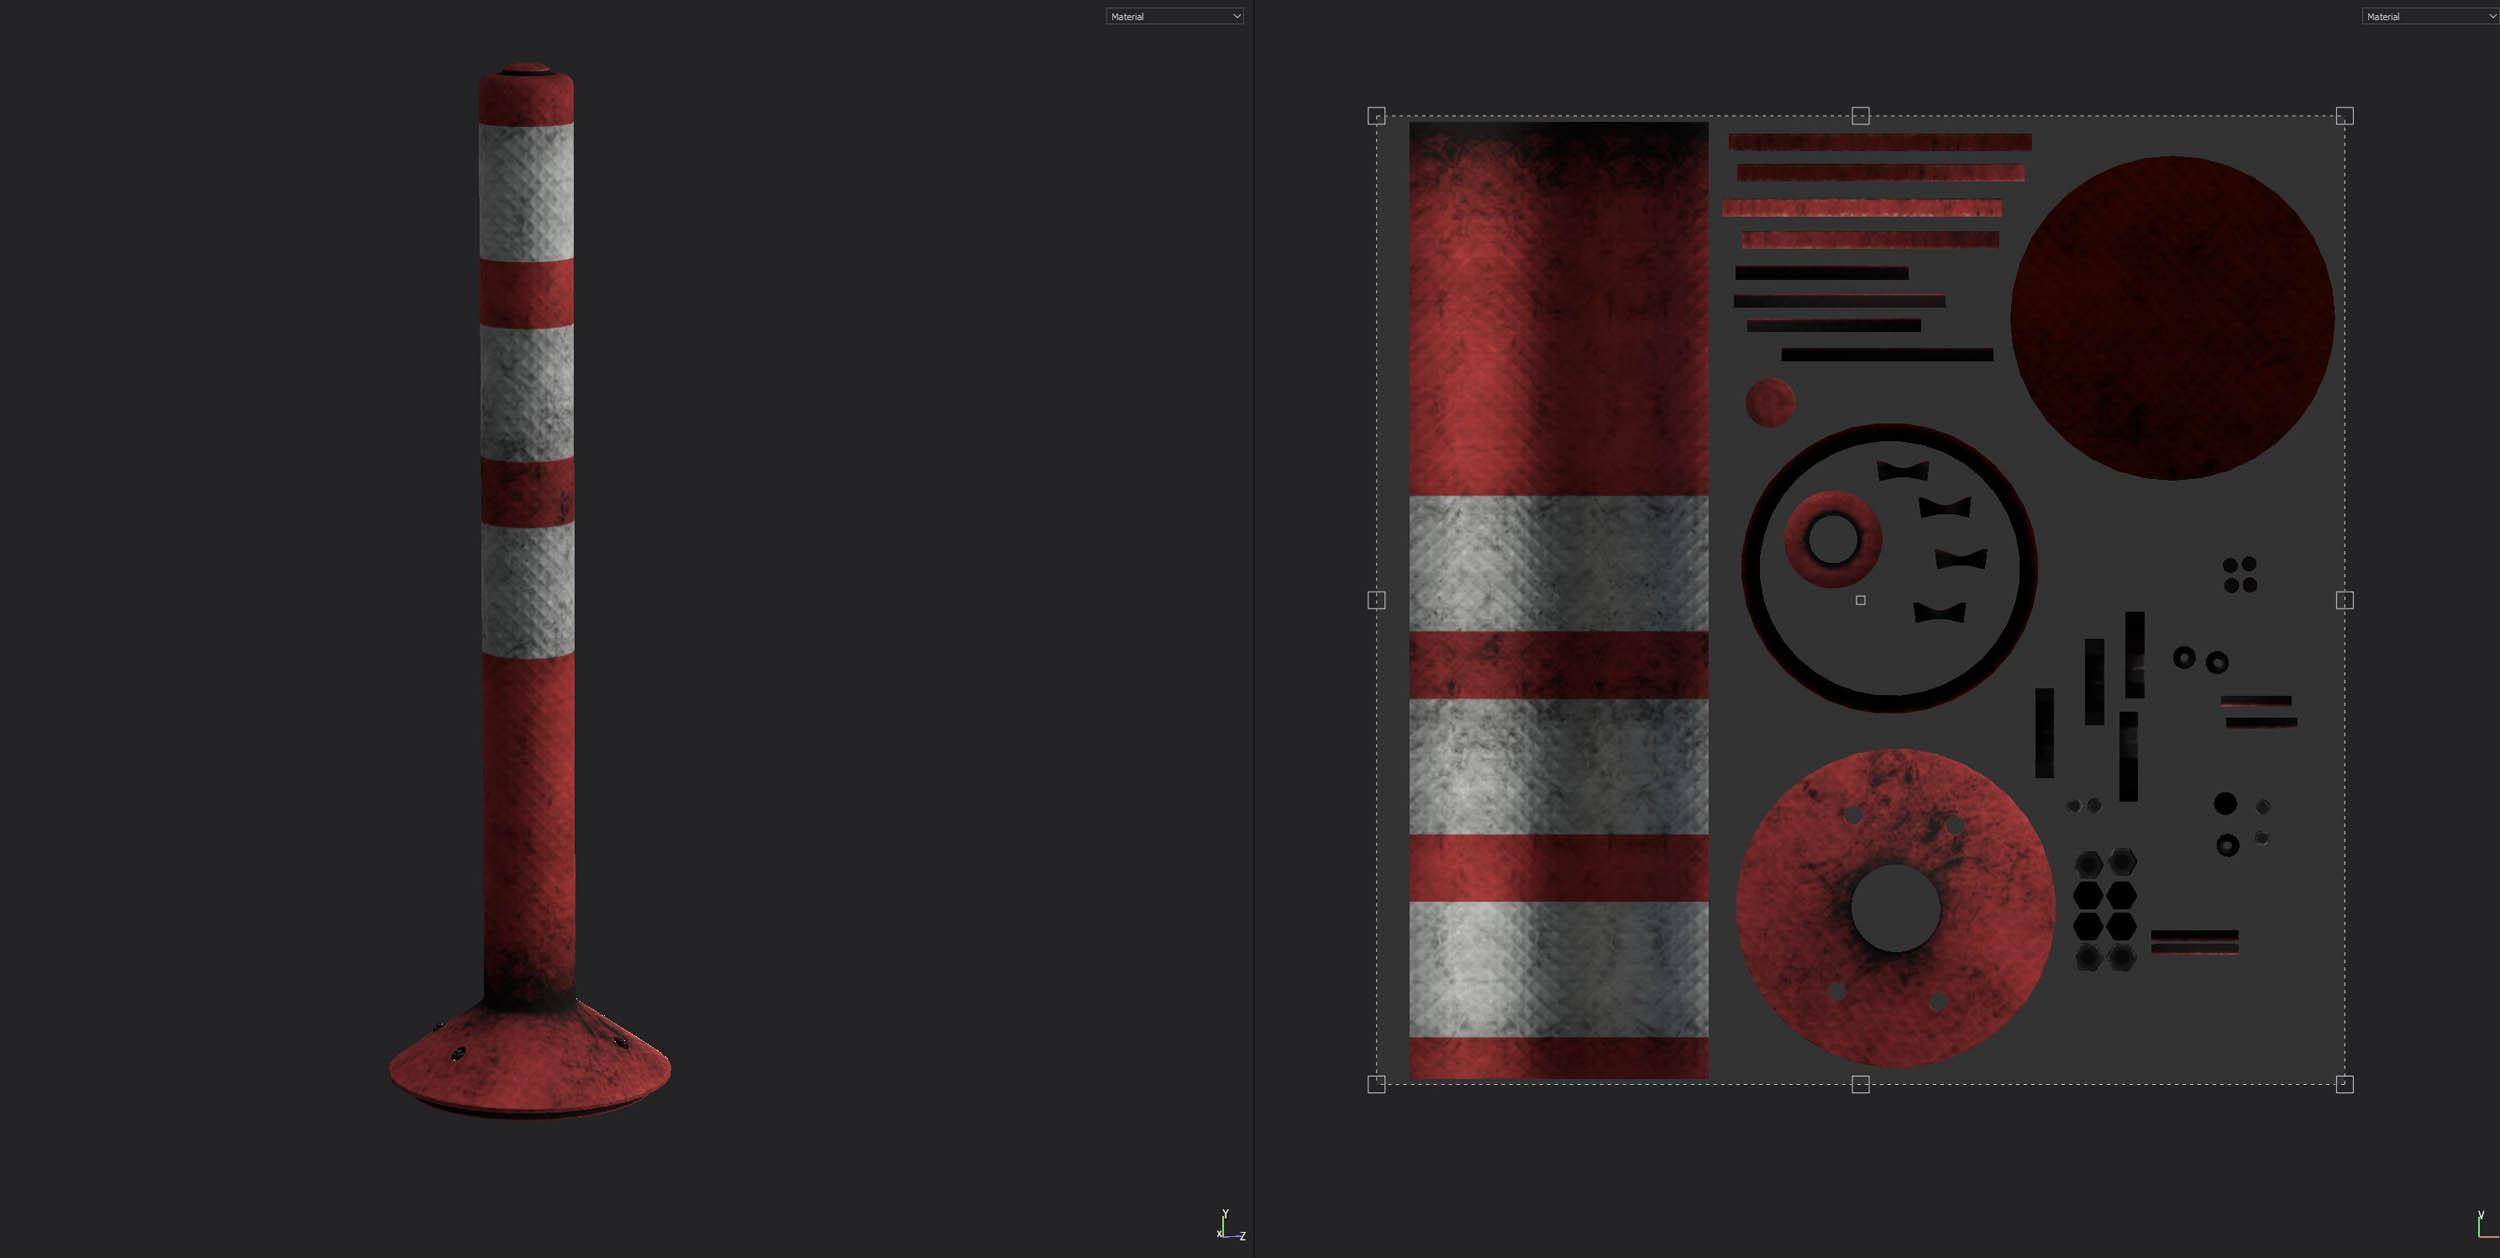Select the striped red-white cylinder UV island
This screenshot has width=2500, height=1258.
coord(1558,600)
